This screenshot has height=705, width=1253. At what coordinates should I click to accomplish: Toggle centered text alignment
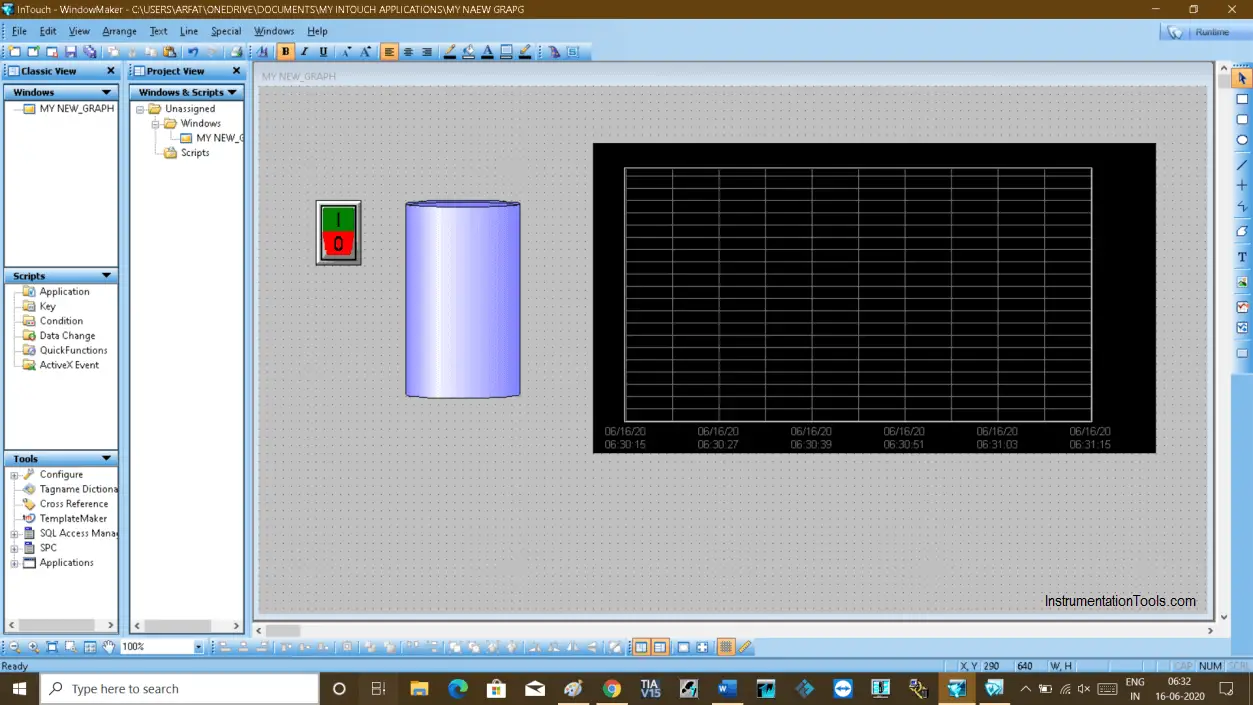pos(408,52)
